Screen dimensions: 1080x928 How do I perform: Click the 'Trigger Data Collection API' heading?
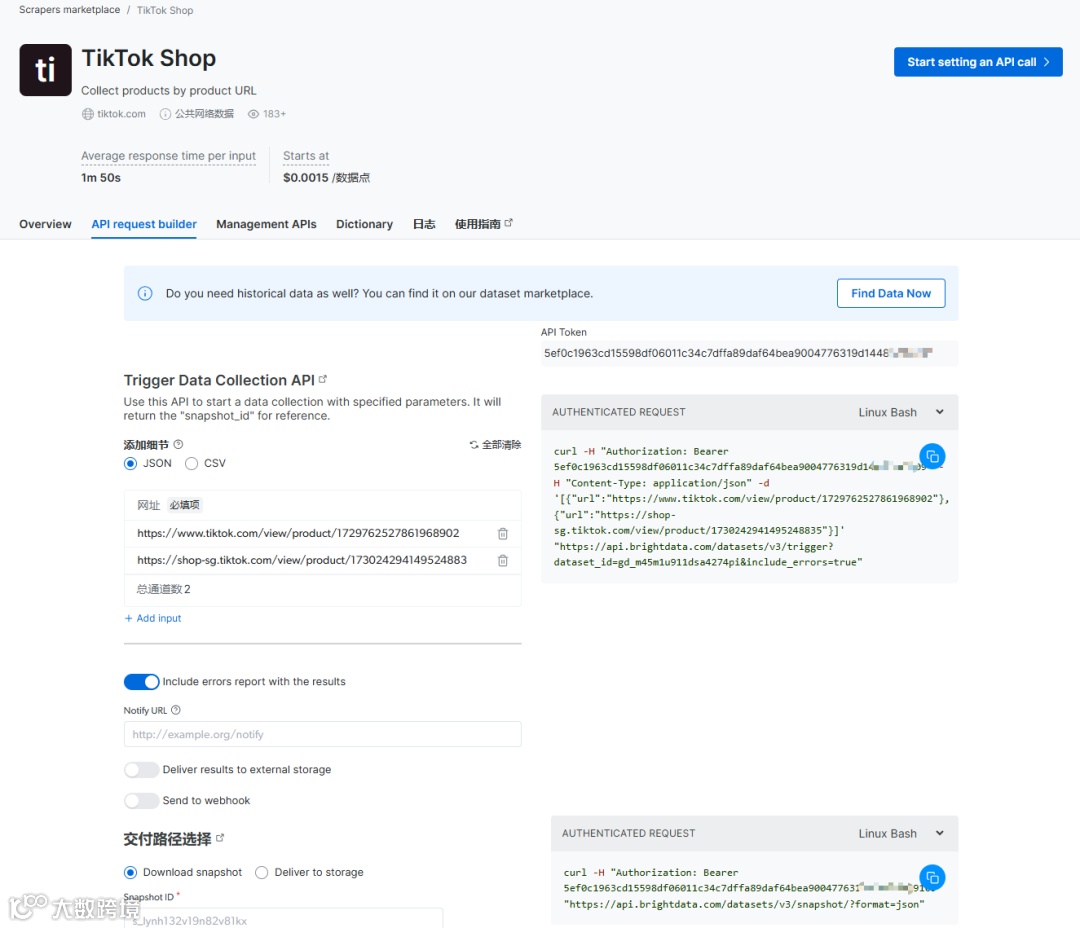(x=219, y=380)
